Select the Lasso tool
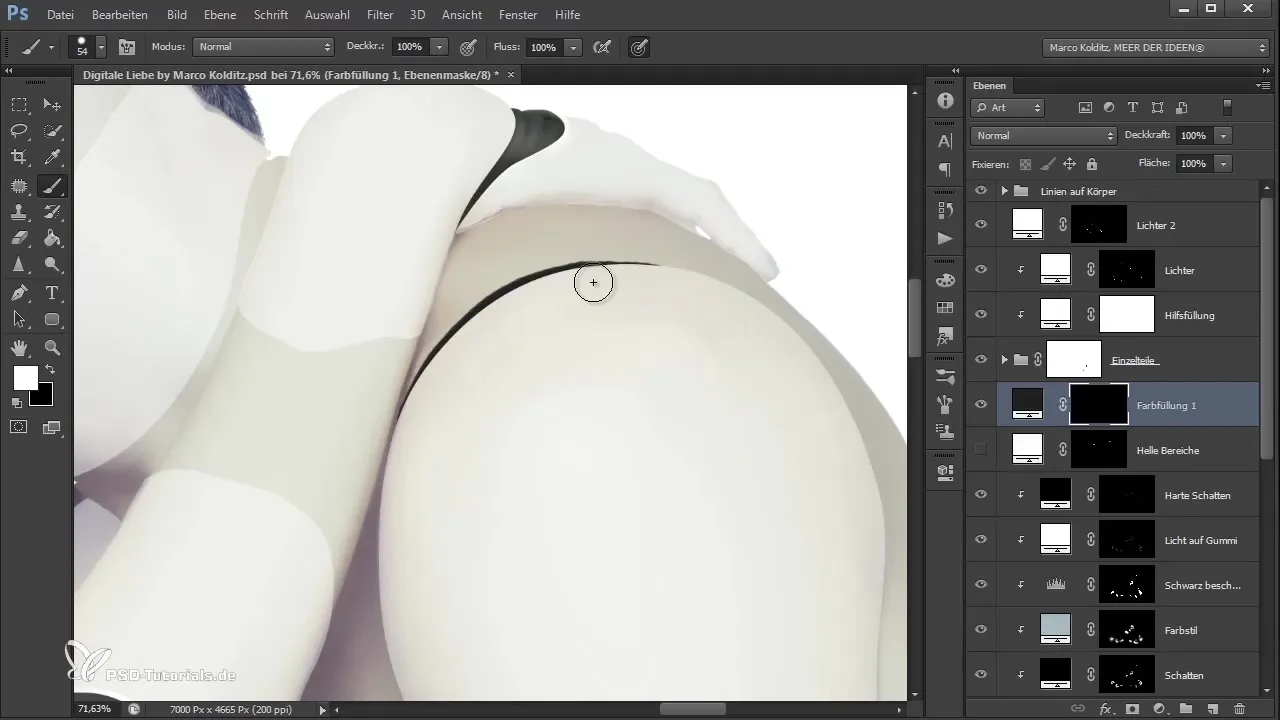 coord(19,130)
